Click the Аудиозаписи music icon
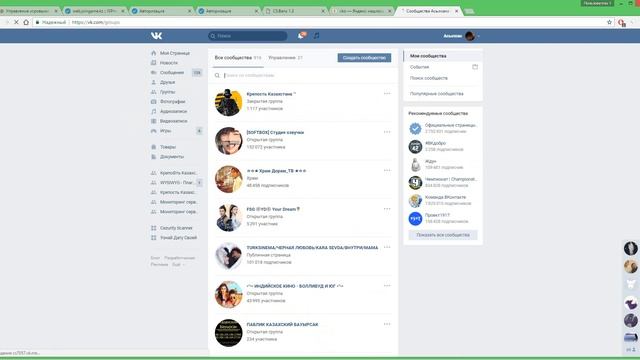Image resolution: width=640 pixels, height=360 pixels. [x=153, y=111]
